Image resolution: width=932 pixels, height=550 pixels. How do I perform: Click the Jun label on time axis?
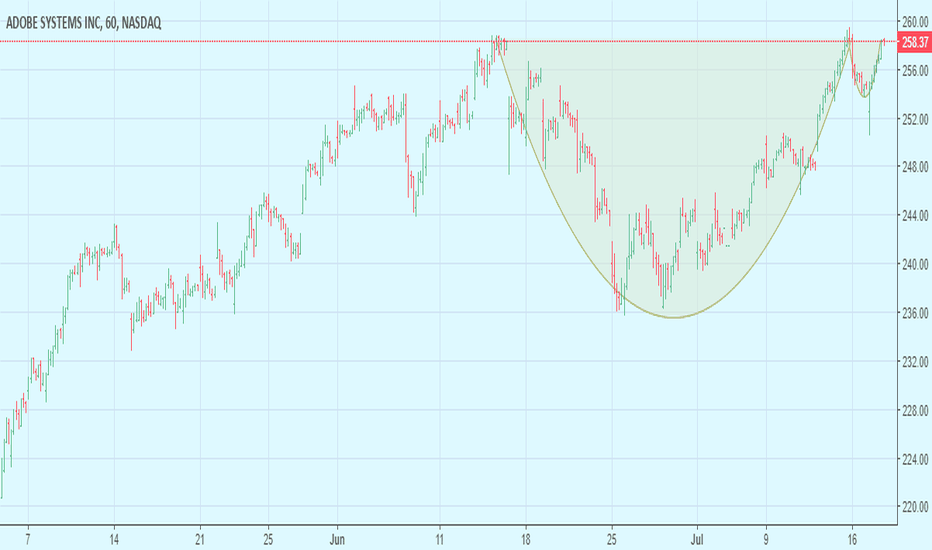(x=337, y=540)
